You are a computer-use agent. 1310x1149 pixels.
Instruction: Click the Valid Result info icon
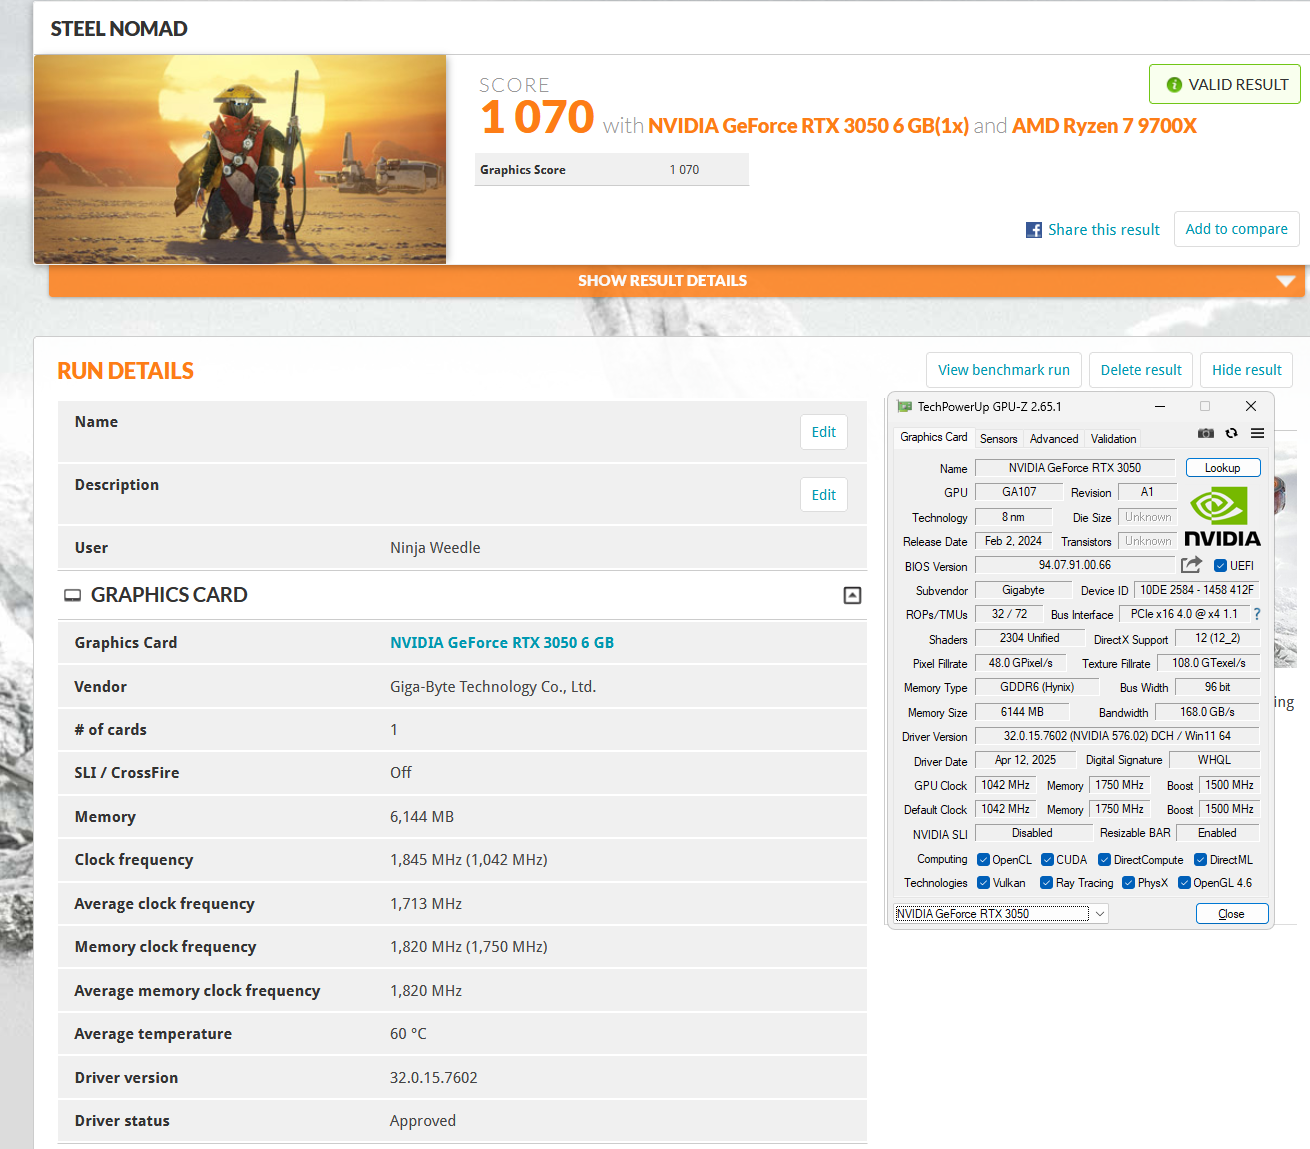(1174, 85)
